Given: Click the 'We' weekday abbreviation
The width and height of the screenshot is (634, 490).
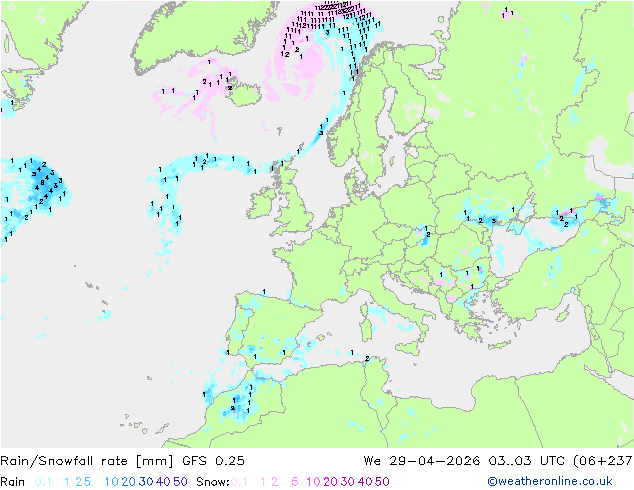Looking at the screenshot, I should (372, 461).
